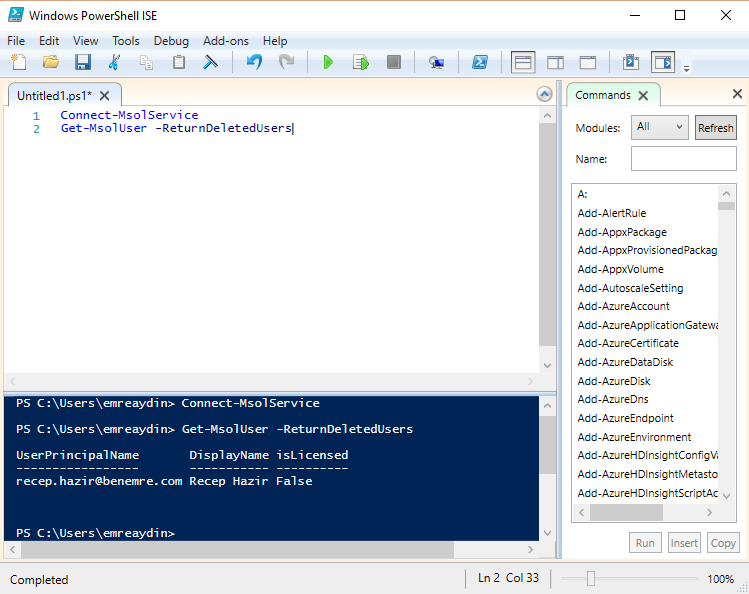The height and width of the screenshot is (594, 749).
Task: Open the Modules dropdown set to All
Action: click(660, 127)
